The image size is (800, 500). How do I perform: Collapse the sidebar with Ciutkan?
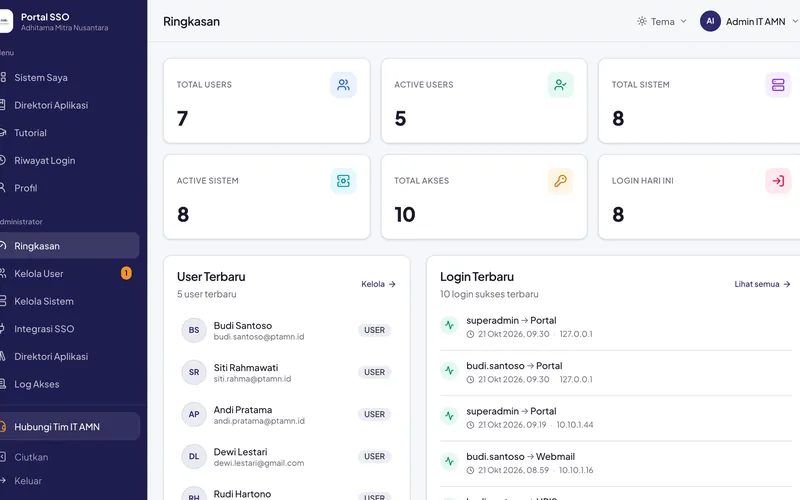[69, 457]
